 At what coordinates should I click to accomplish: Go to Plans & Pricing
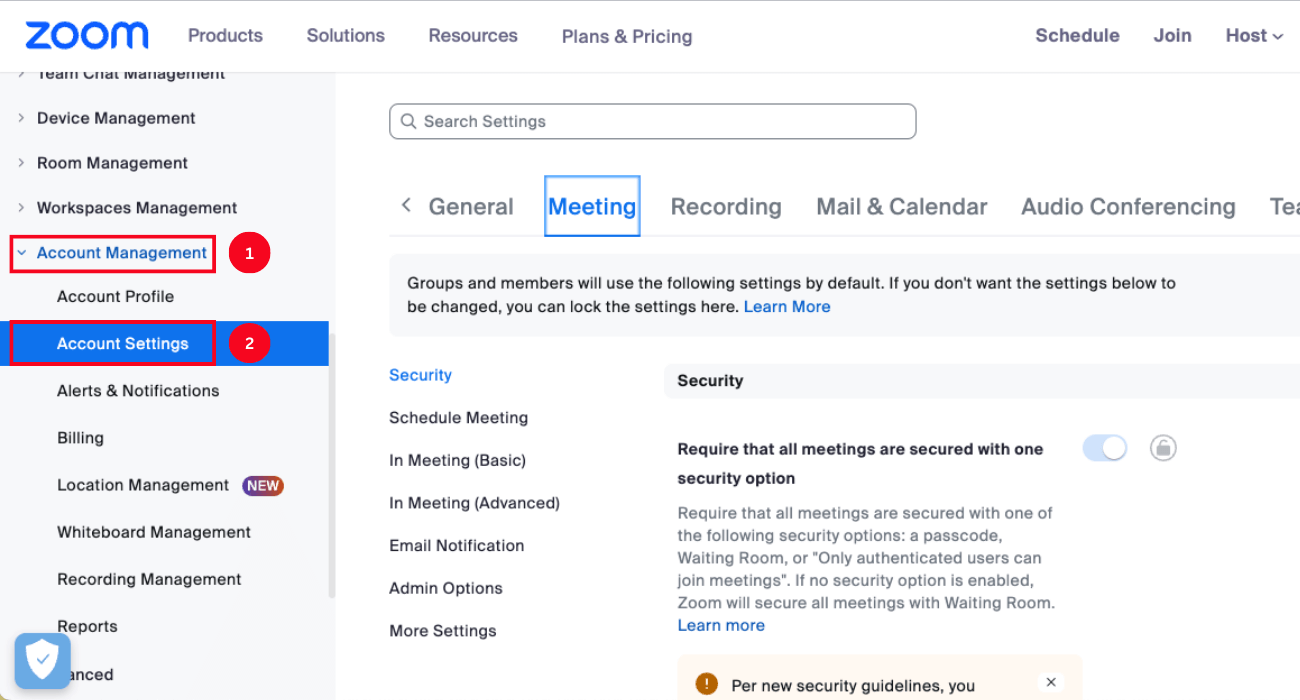click(627, 36)
